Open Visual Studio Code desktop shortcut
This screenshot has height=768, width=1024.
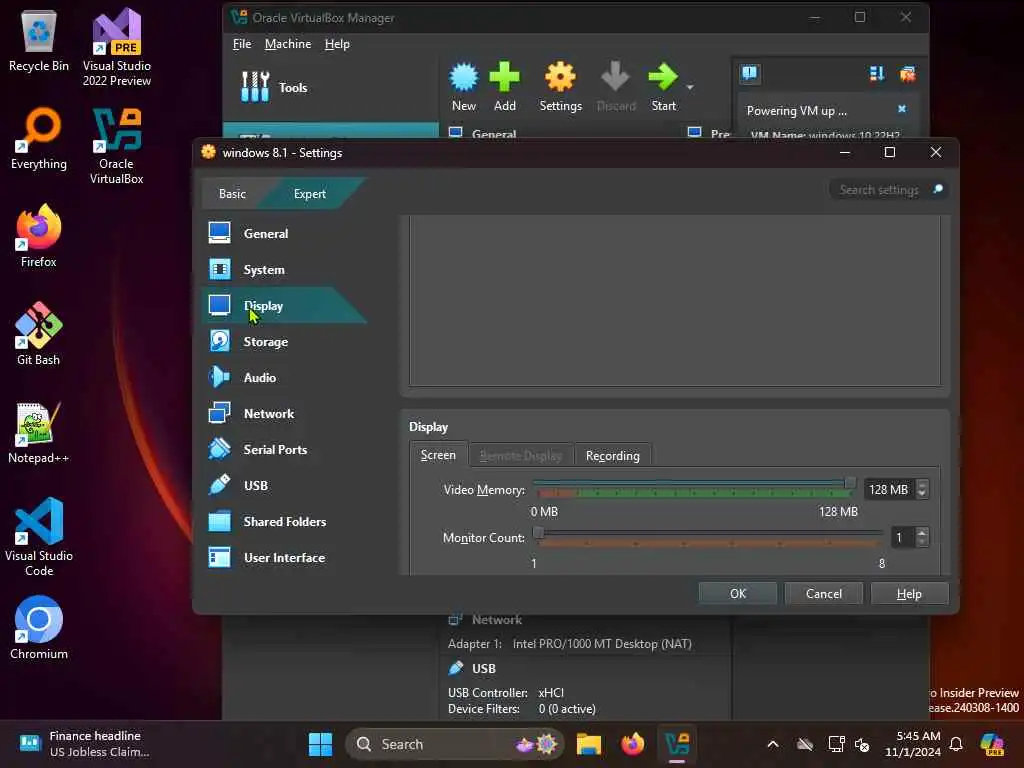[x=39, y=537]
